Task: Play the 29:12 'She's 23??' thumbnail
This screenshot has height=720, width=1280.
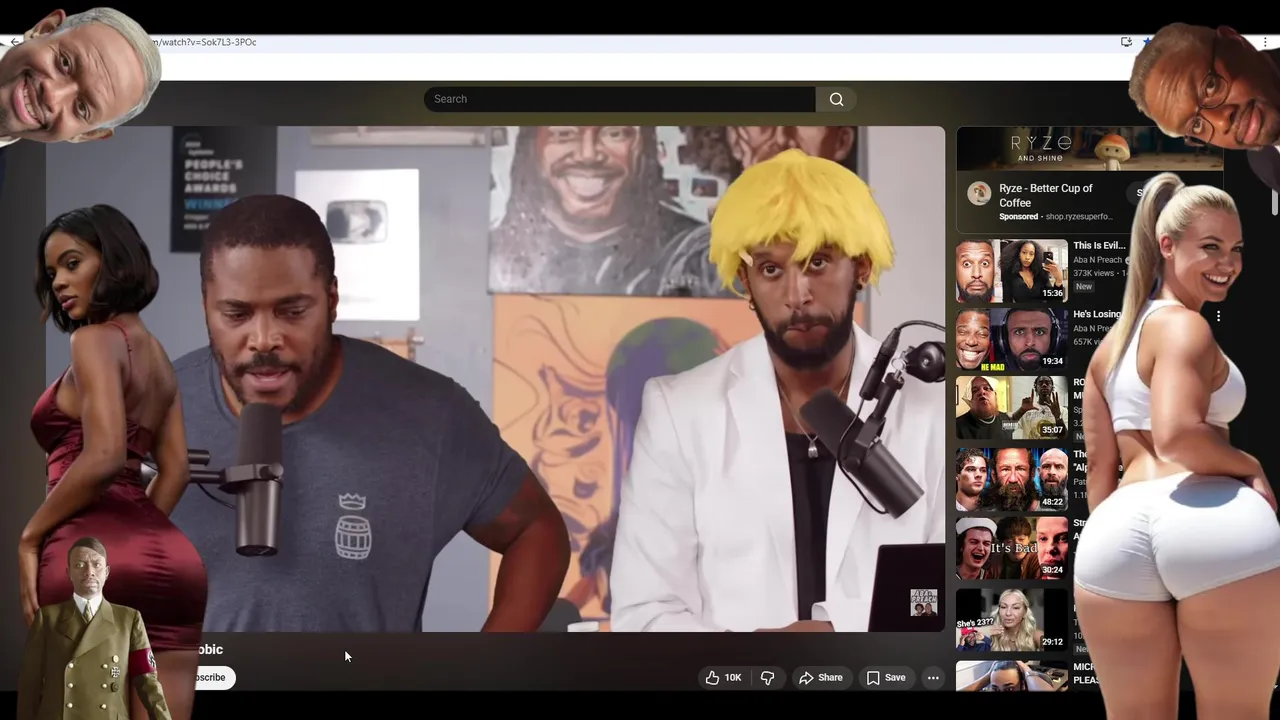Action: [x=1011, y=619]
